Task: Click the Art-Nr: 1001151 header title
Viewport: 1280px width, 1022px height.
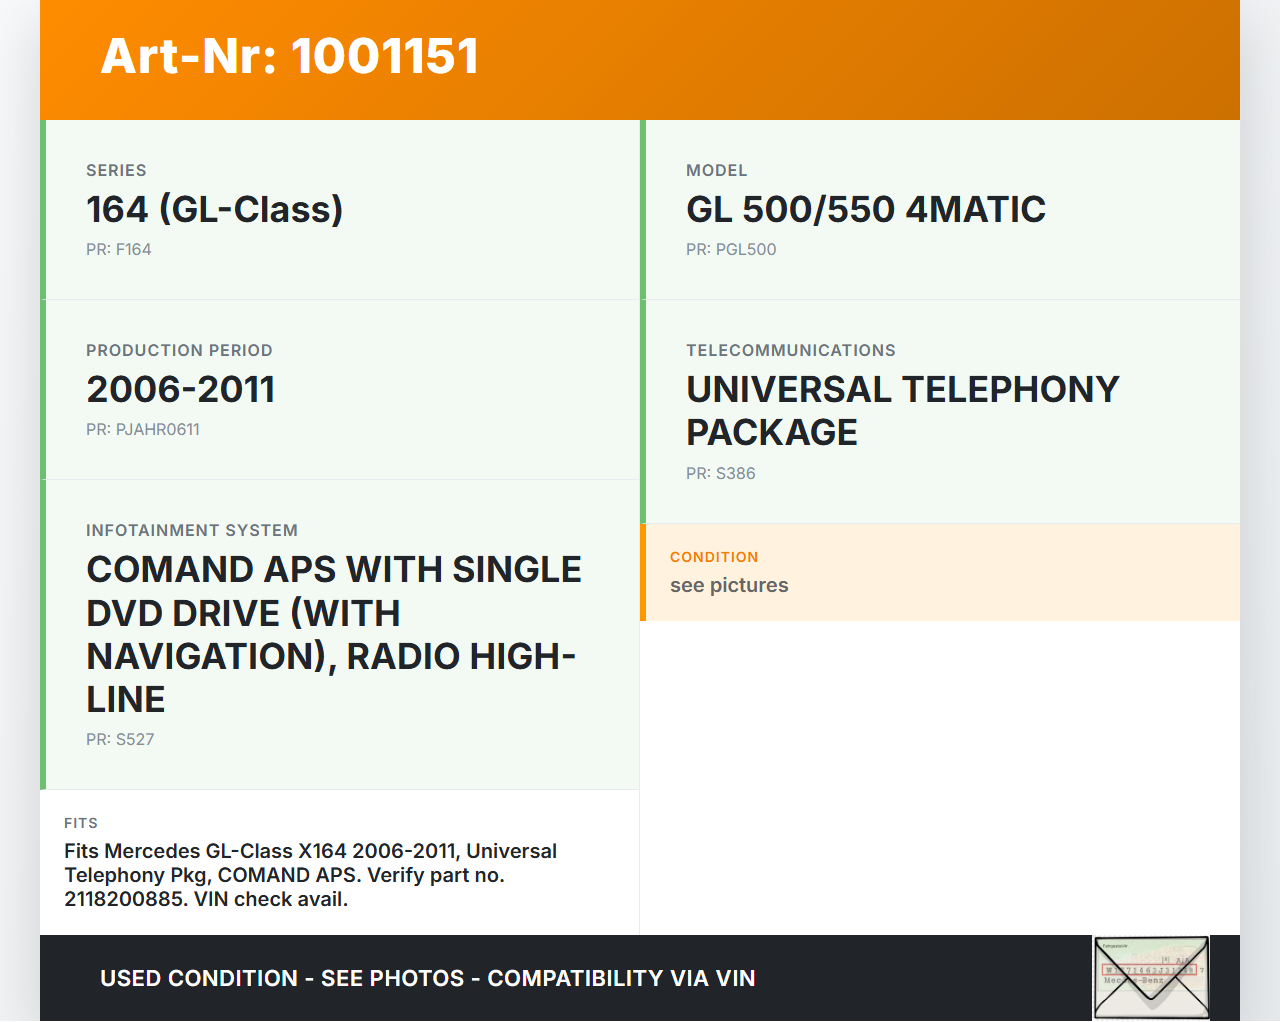Action: [x=290, y=56]
